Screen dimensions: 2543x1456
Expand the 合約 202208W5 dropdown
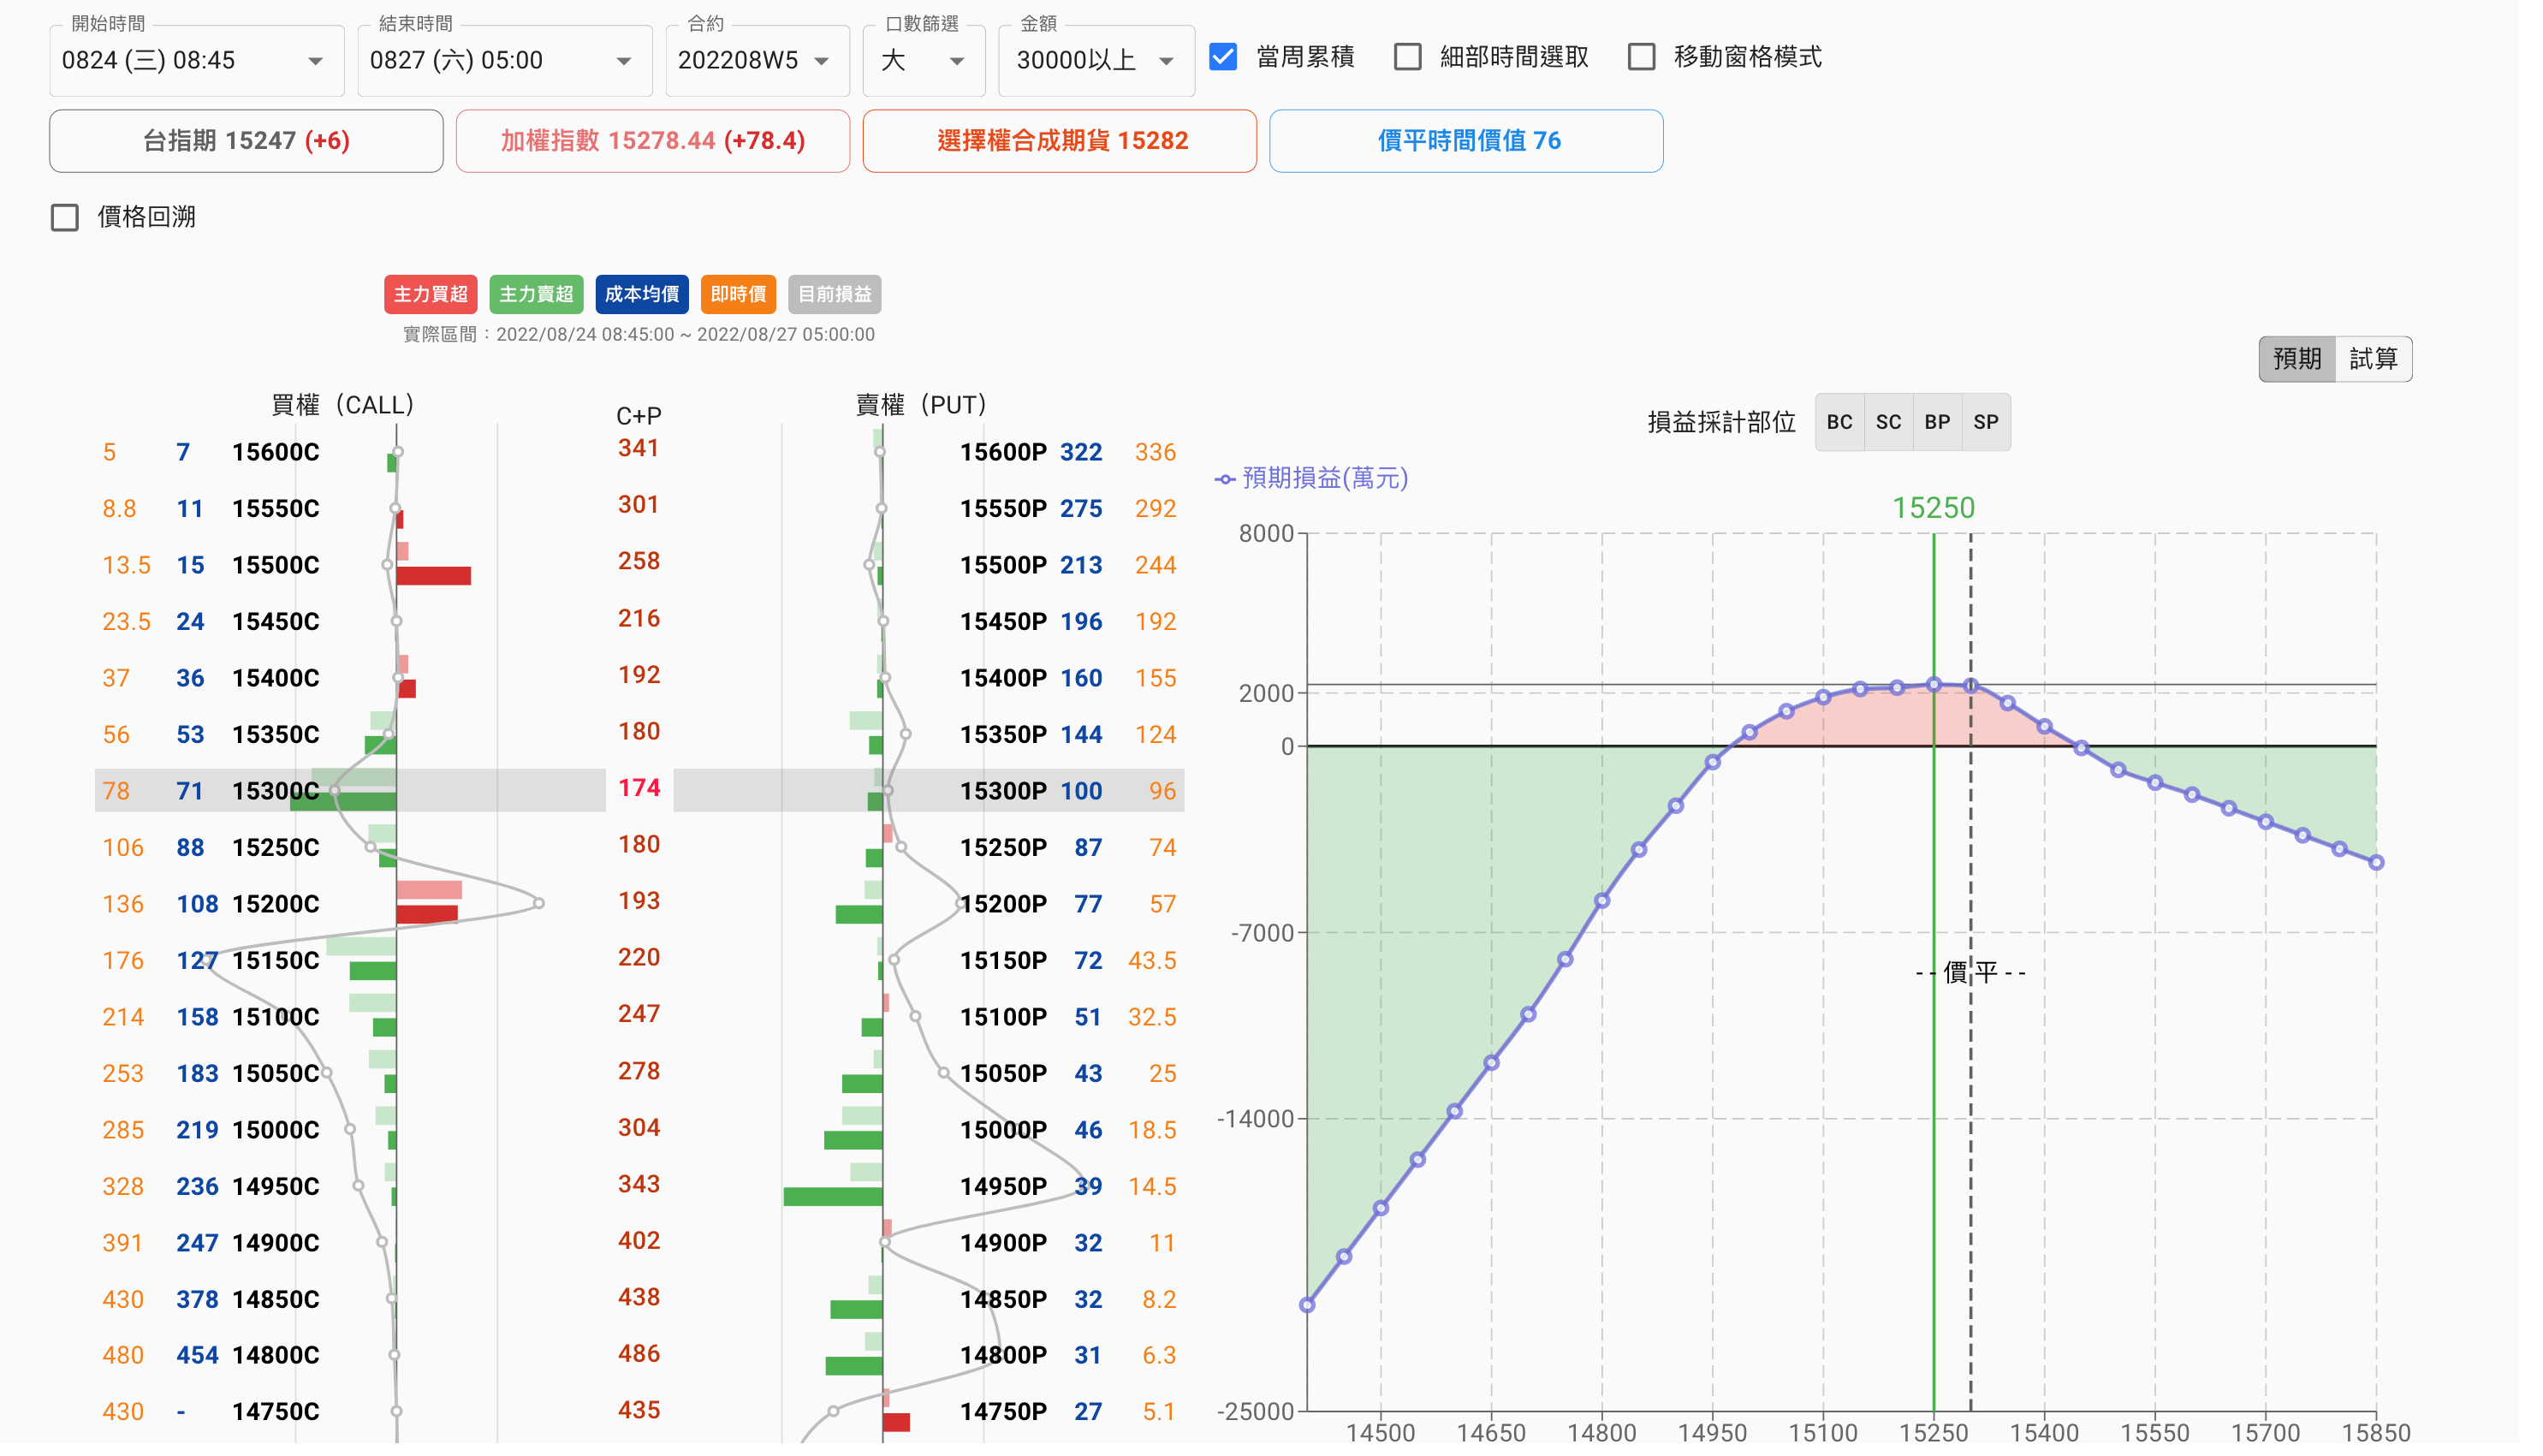[756, 61]
